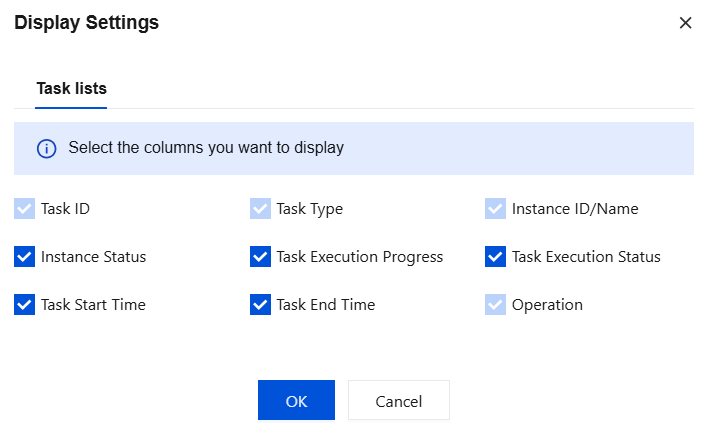Click the 'Task End Time' label text
This screenshot has height=429, width=710.
click(x=326, y=304)
